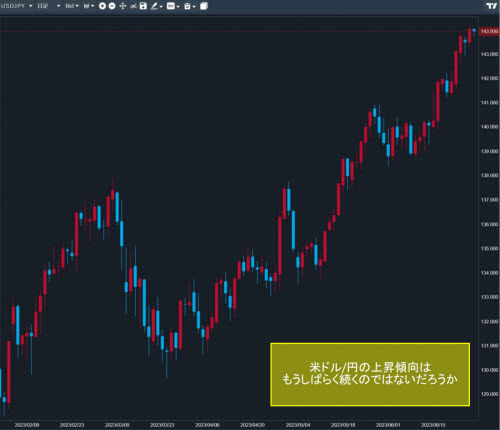500x430 pixels.
Task: Click the zoom out minus icon
Action: 112,6
